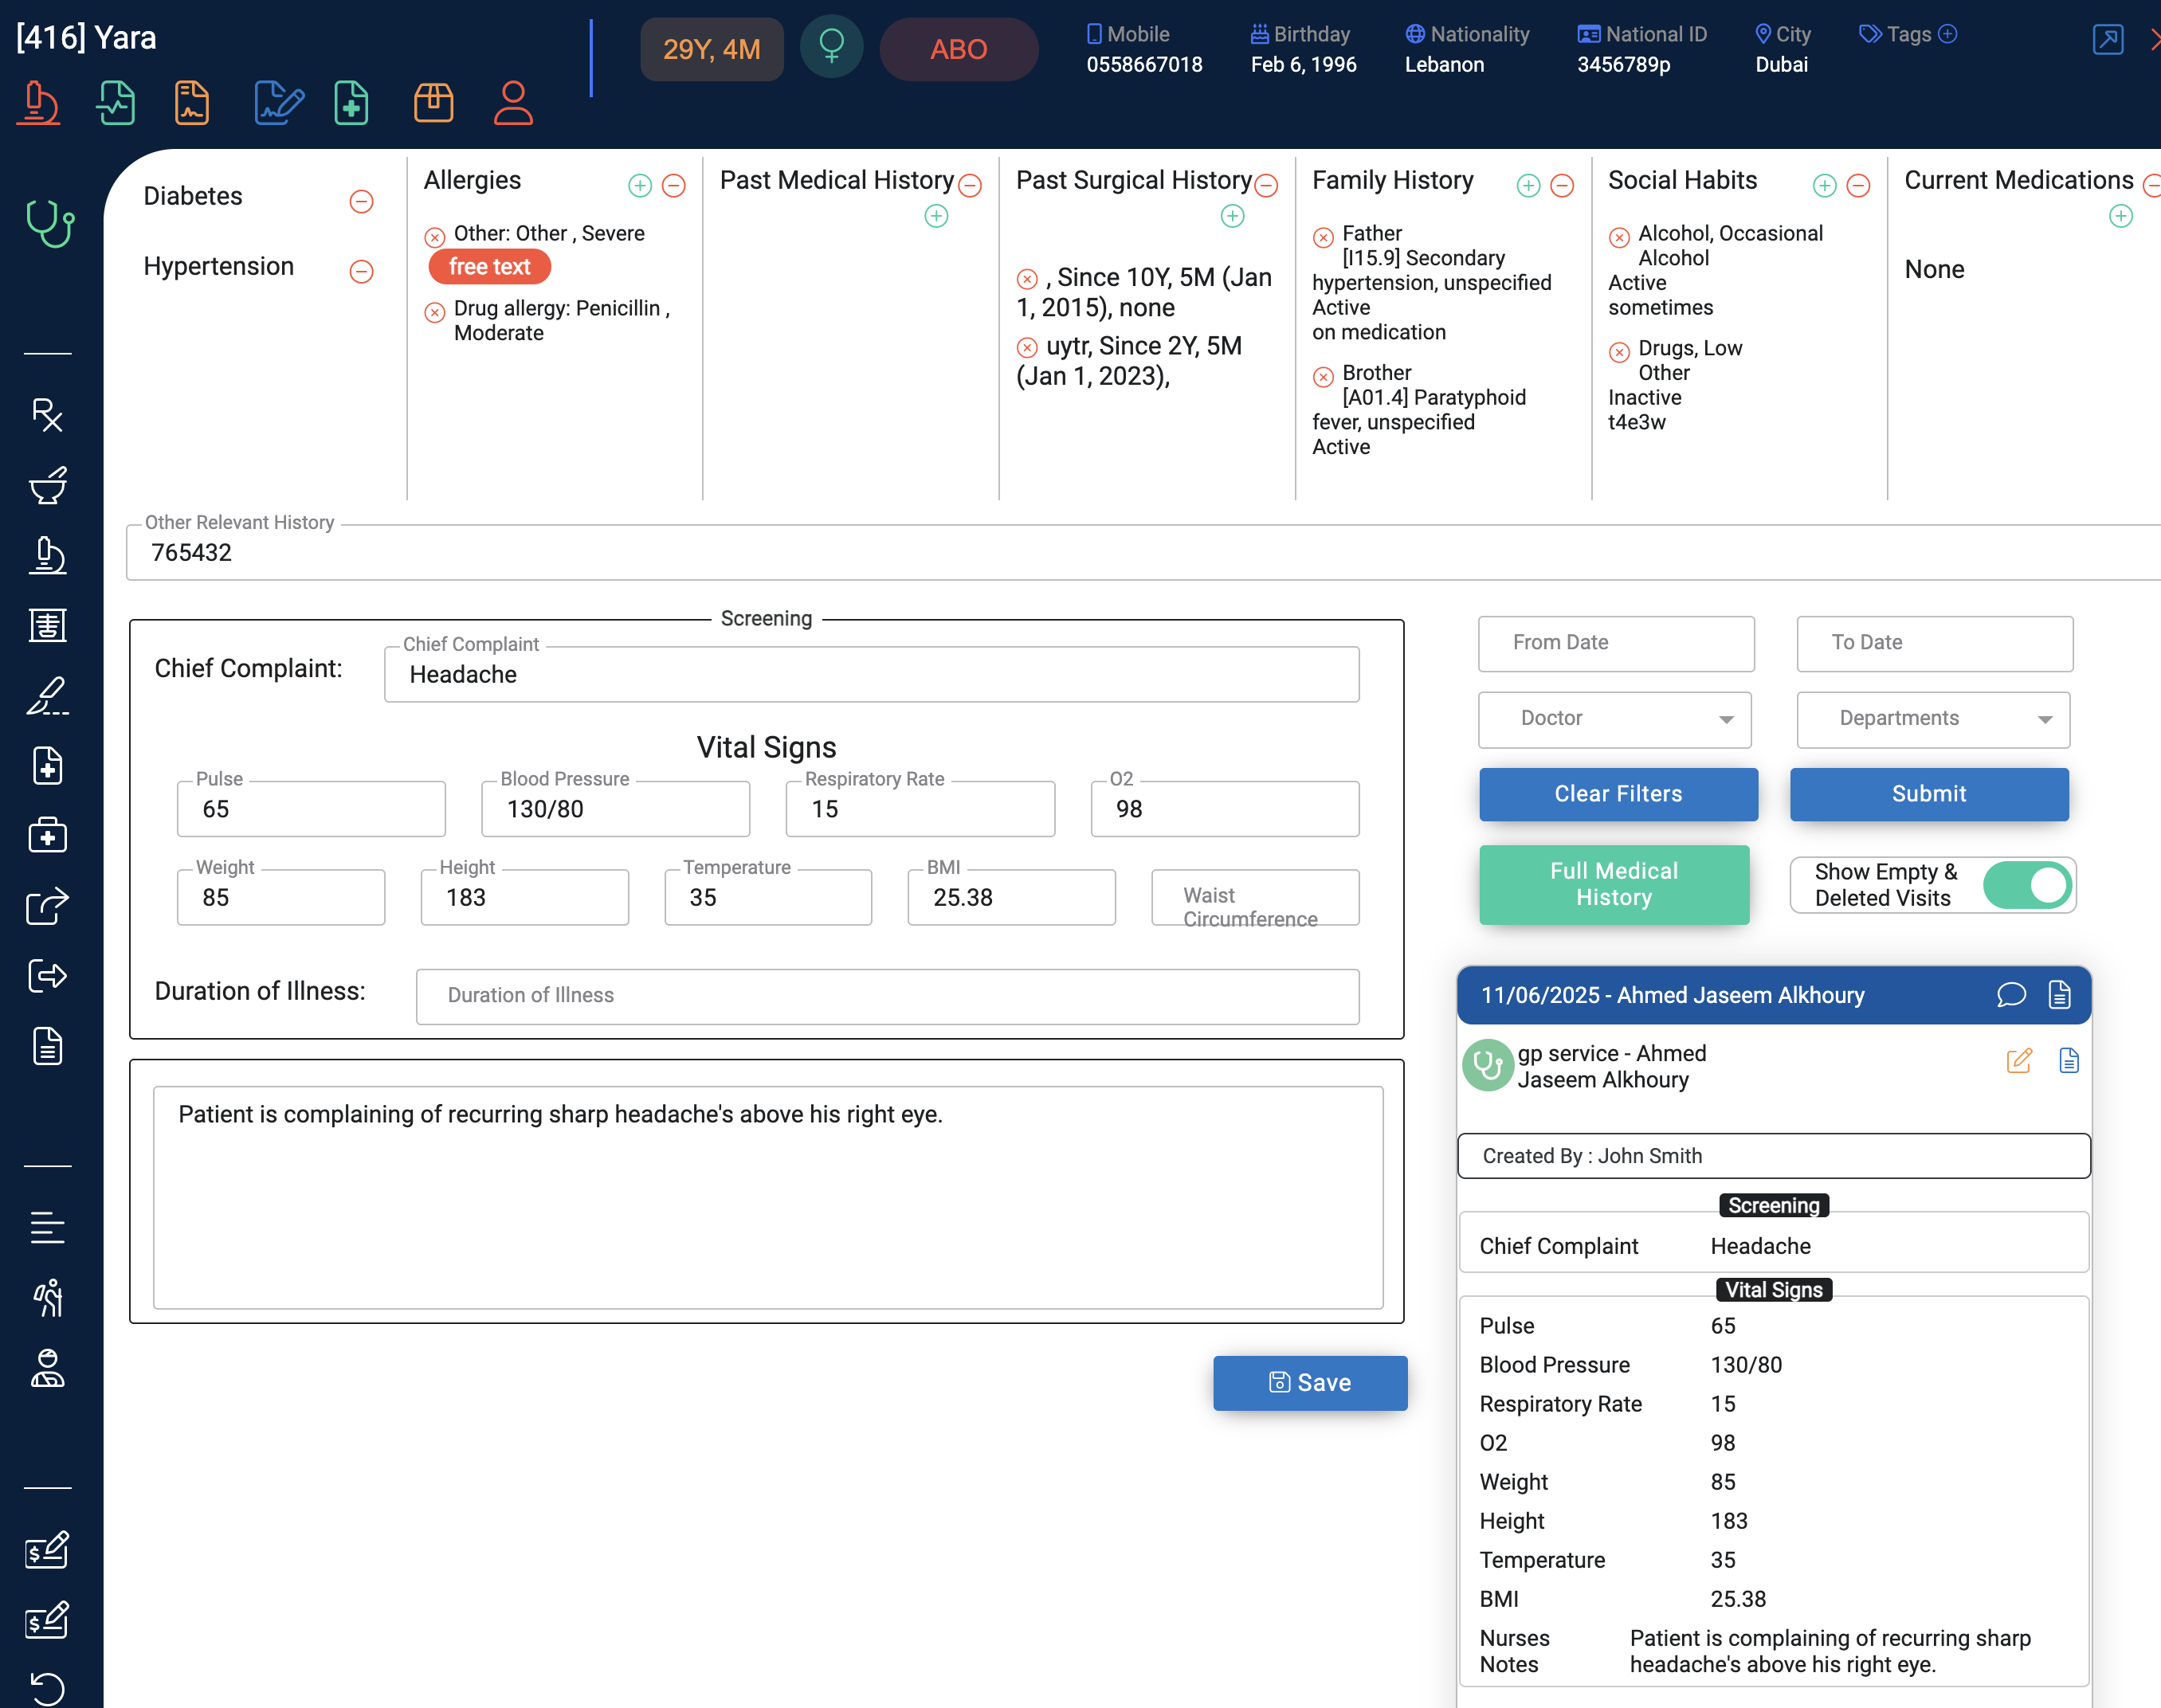This screenshot has height=1708, width=2161.
Task: Click the ABO blood group badge
Action: click(958, 49)
